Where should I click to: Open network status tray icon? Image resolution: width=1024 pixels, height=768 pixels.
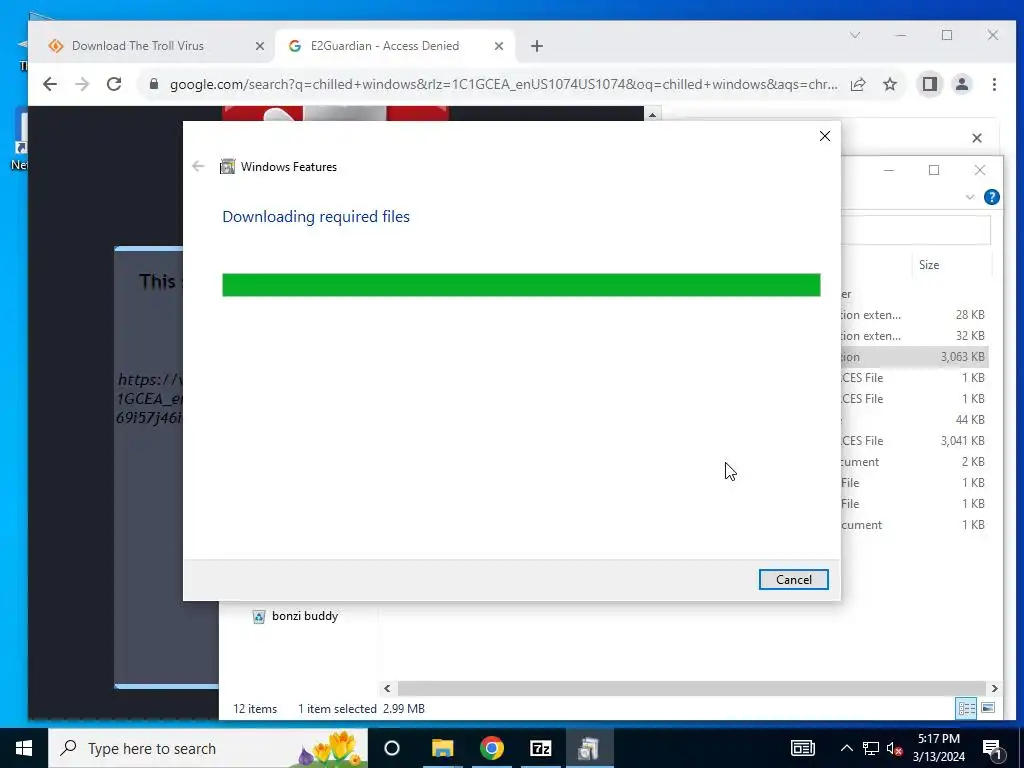pos(871,748)
